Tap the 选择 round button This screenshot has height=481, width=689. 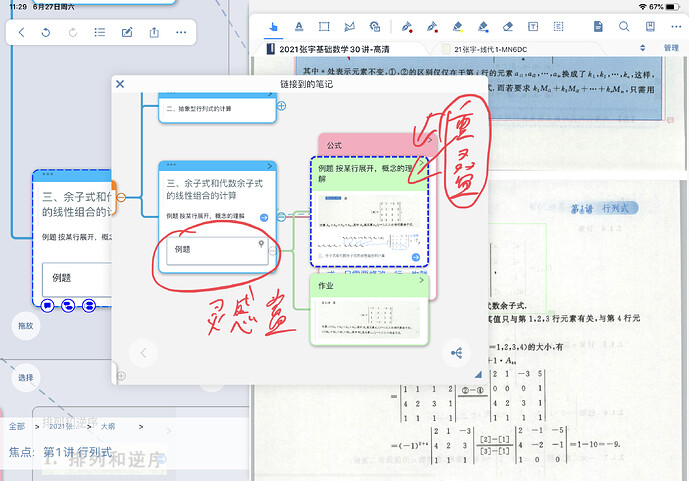pos(25,377)
